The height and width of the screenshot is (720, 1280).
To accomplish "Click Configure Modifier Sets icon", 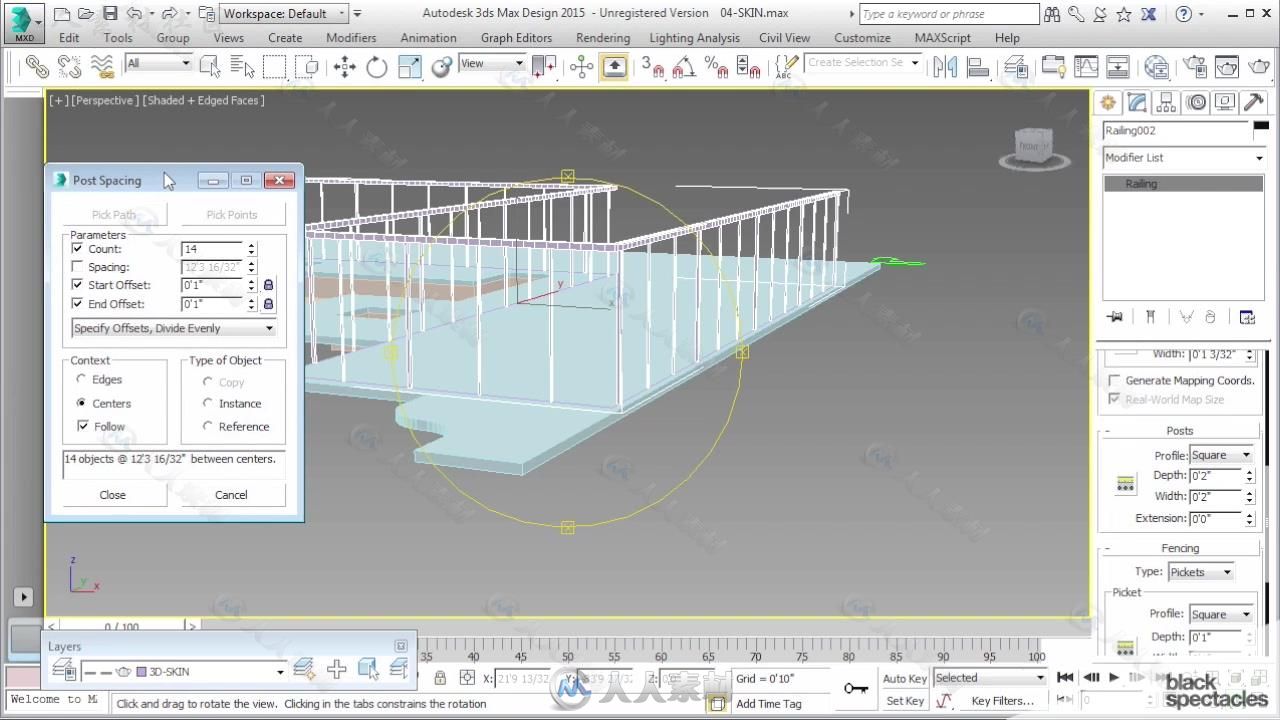I will click(x=1247, y=317).
